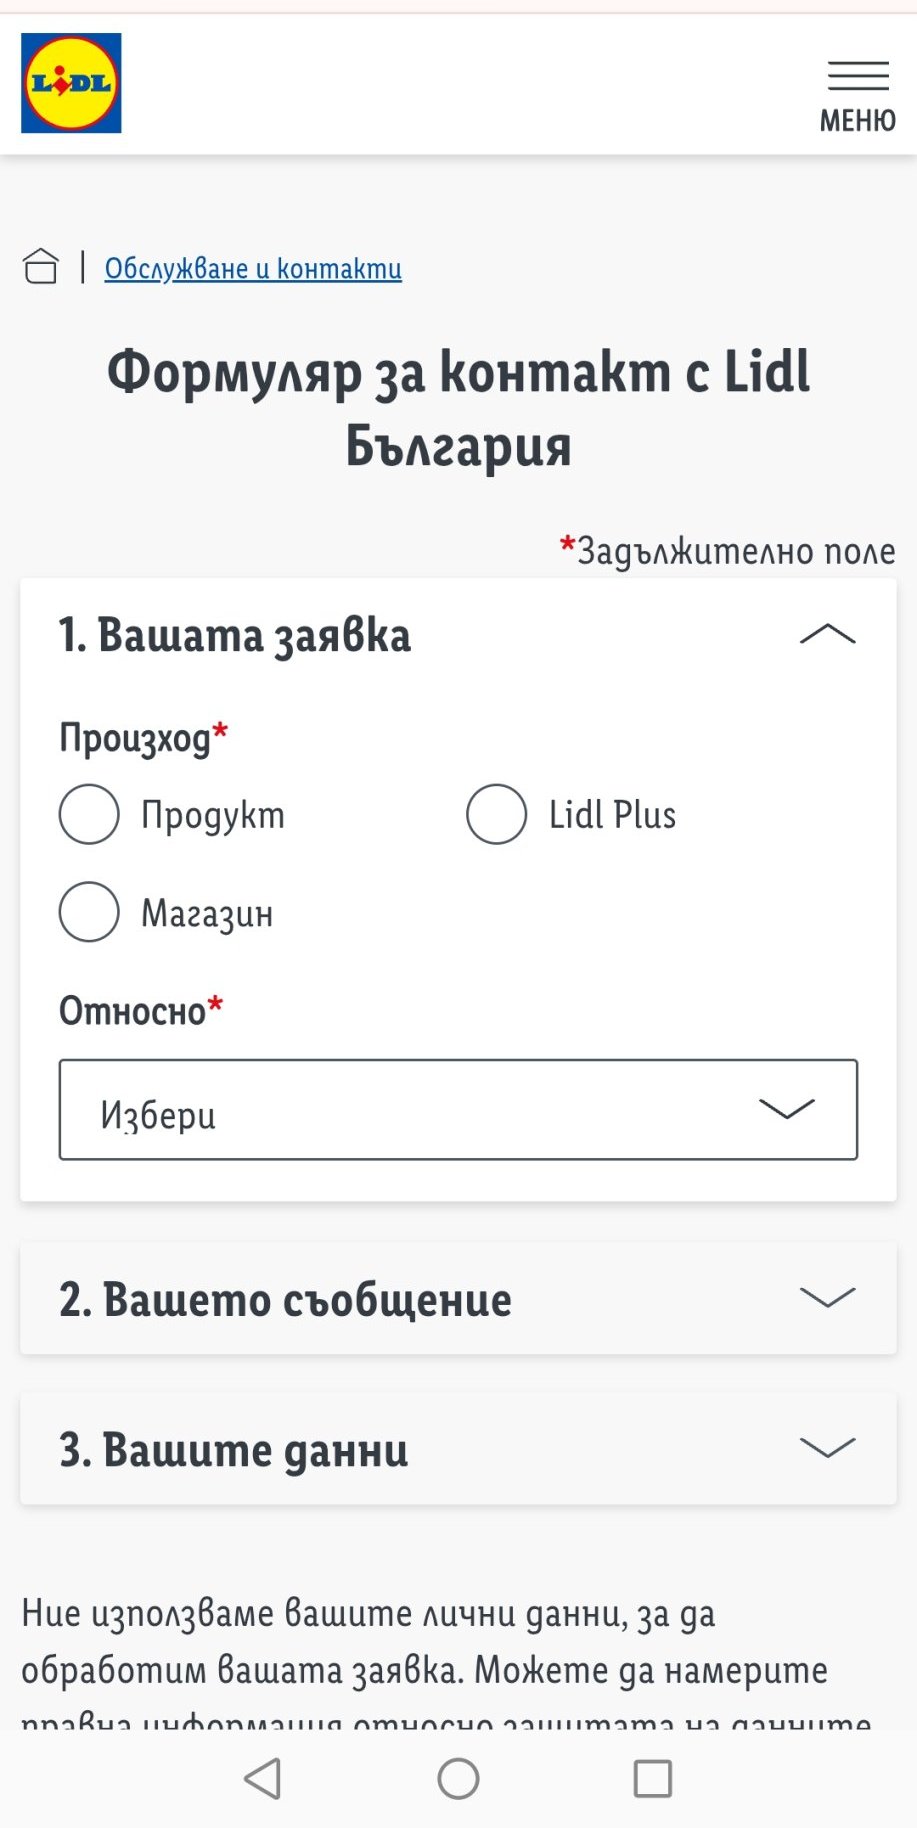Click the dropdown arrow in Избери field
This screenshot has width=917, height=1828.
point(787,1109)
